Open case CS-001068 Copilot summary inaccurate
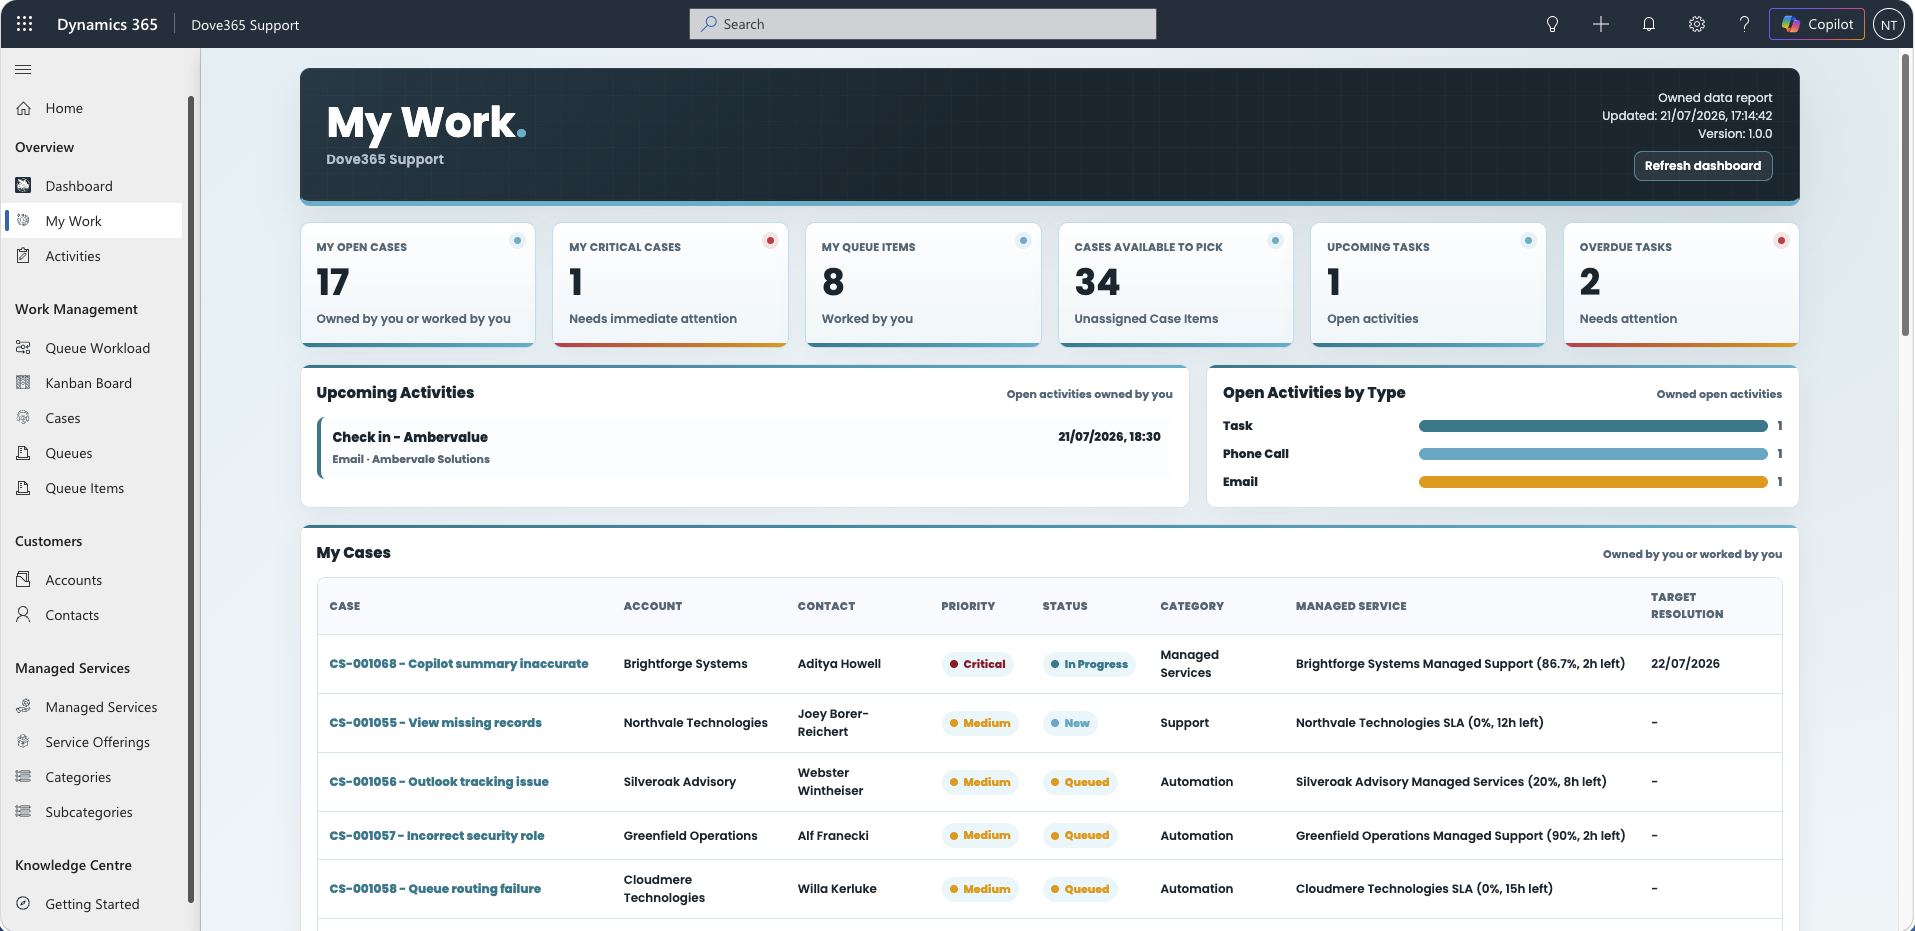This screenshot has width=1915, height=931. pyautogui.click(x=459, y=664)
